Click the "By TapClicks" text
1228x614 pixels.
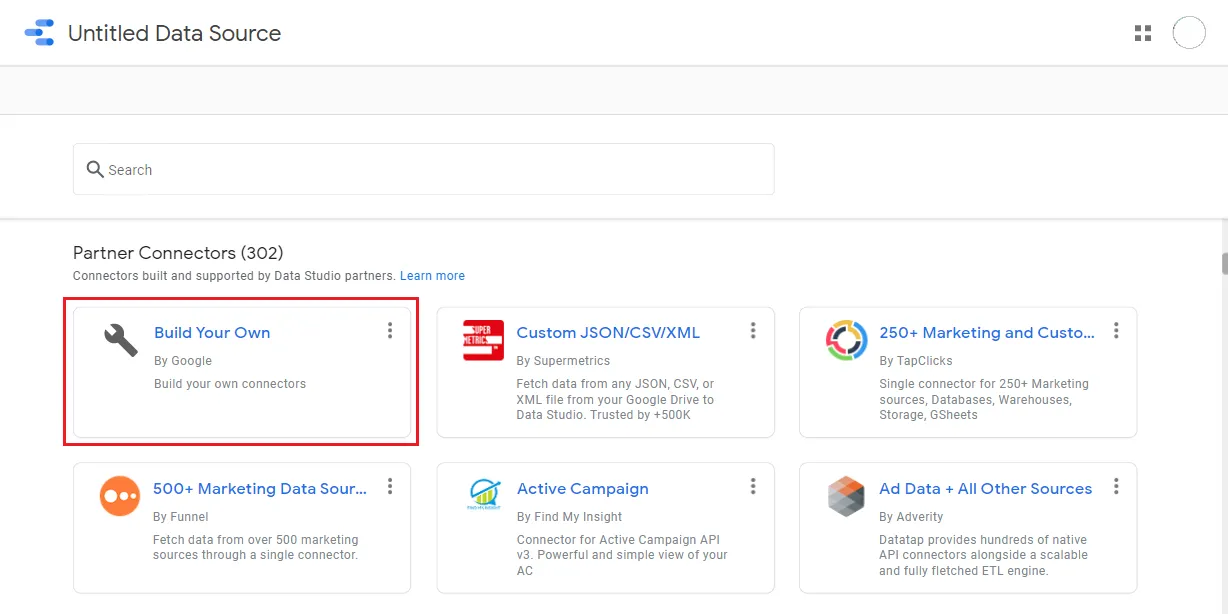pos(916,361)
